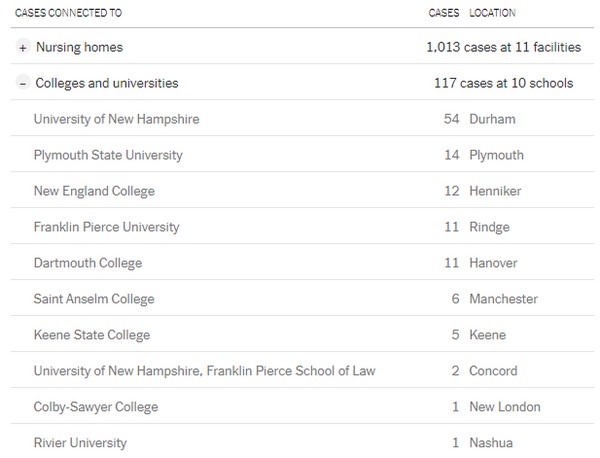Select the Colby-Sawyer College row
Screen dimensions: 600x458
pos(96,407)
